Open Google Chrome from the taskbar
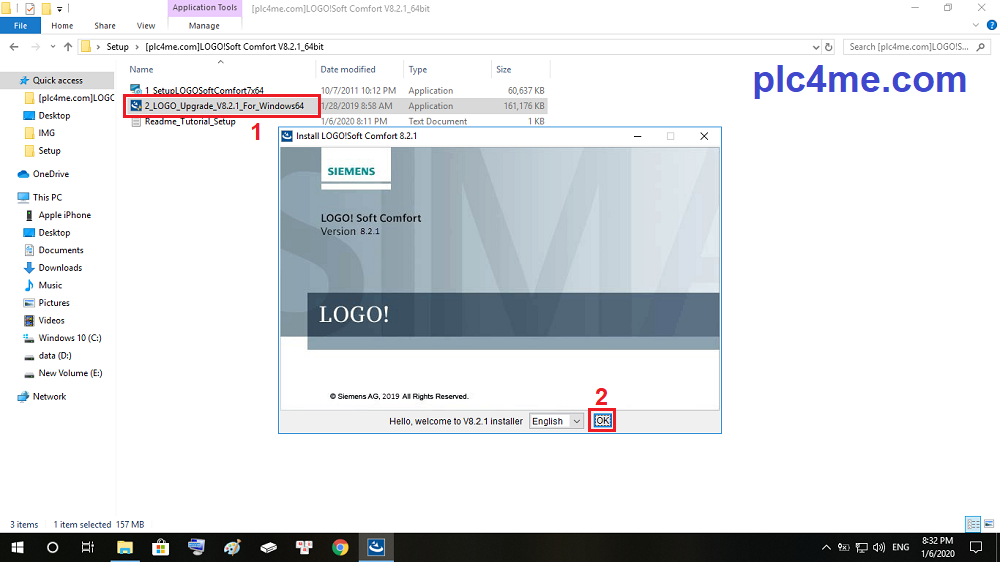The image size is (1000, 562). [340, 547]
